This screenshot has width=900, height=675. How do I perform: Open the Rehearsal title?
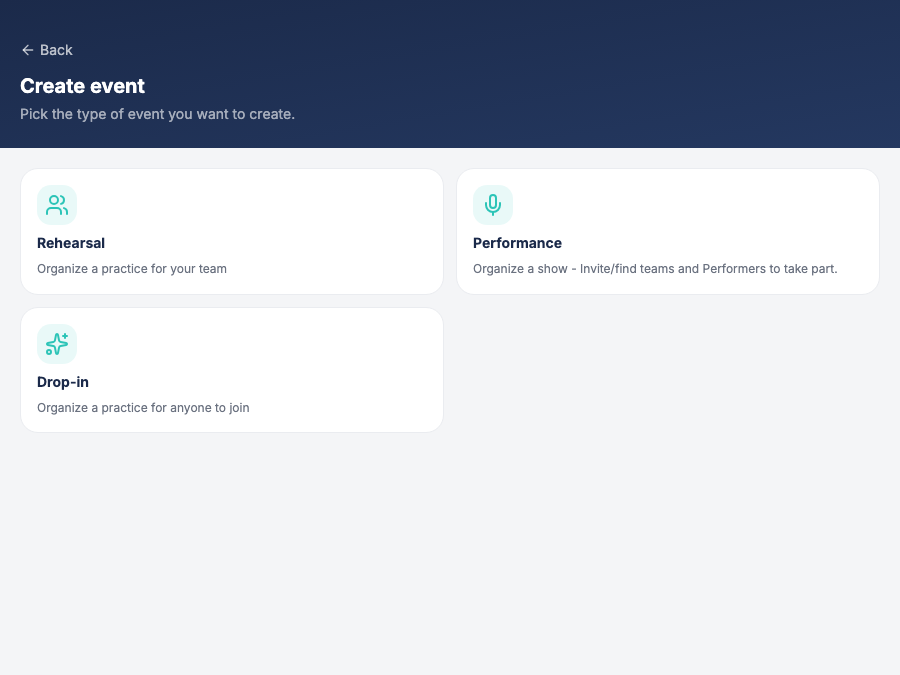(71, 243)
